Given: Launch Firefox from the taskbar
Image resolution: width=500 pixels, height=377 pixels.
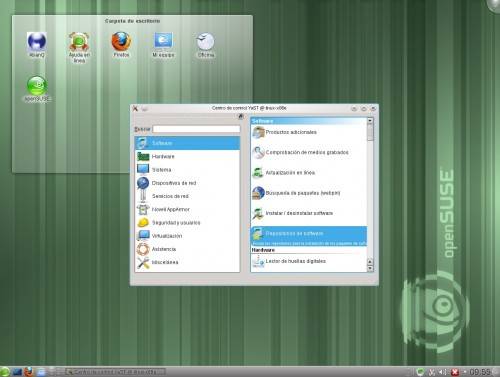Looking at the screenshot, I should [29, 372].
